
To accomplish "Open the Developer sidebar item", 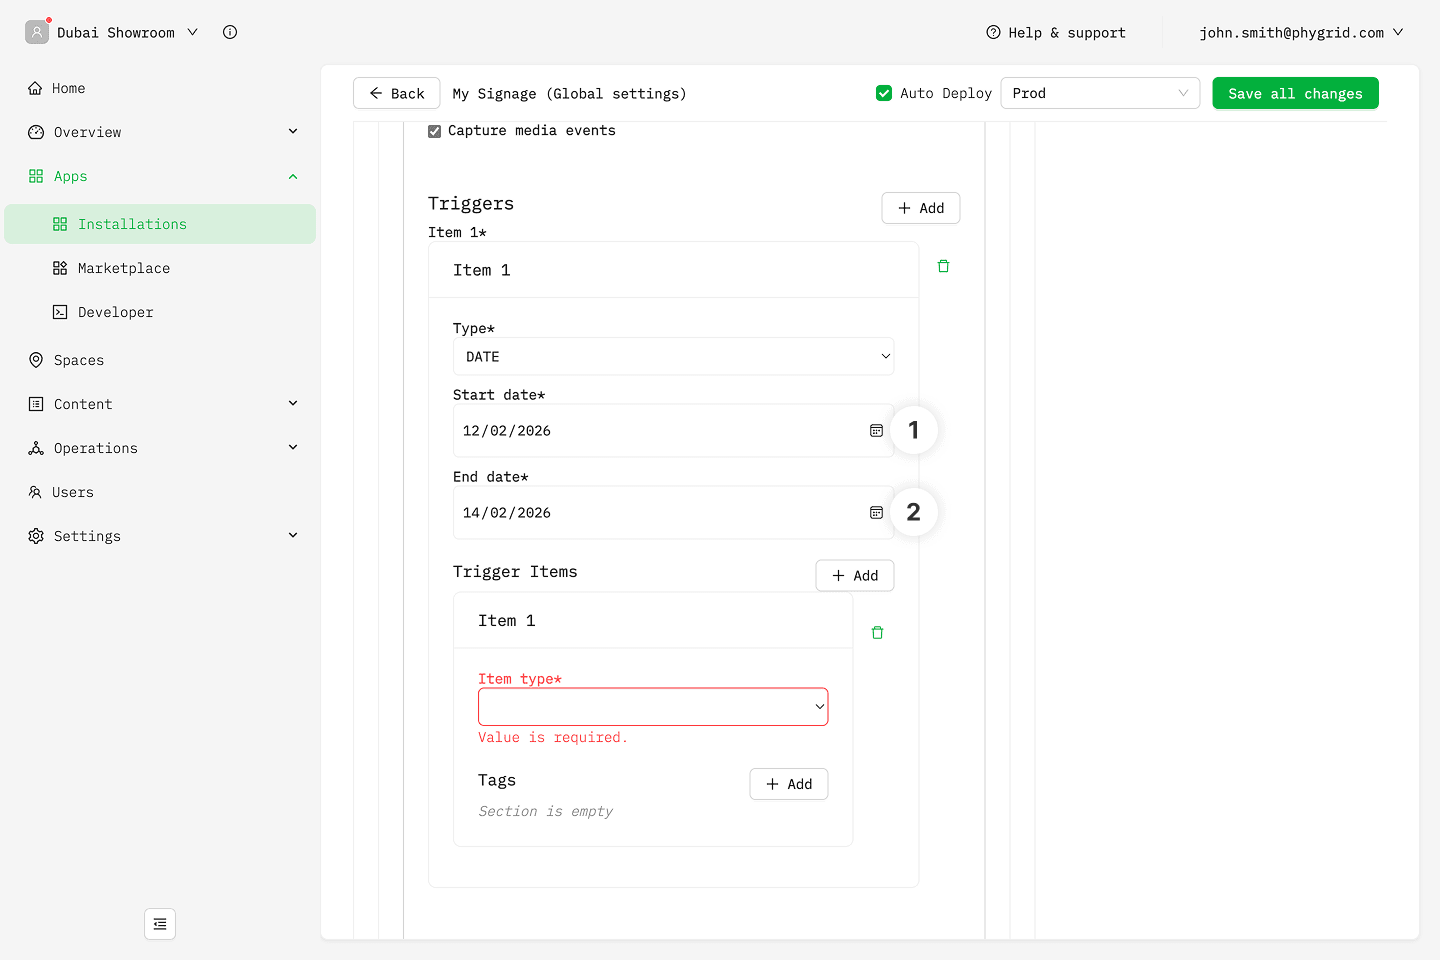I will pyautogui.click(x=116, y=312).
